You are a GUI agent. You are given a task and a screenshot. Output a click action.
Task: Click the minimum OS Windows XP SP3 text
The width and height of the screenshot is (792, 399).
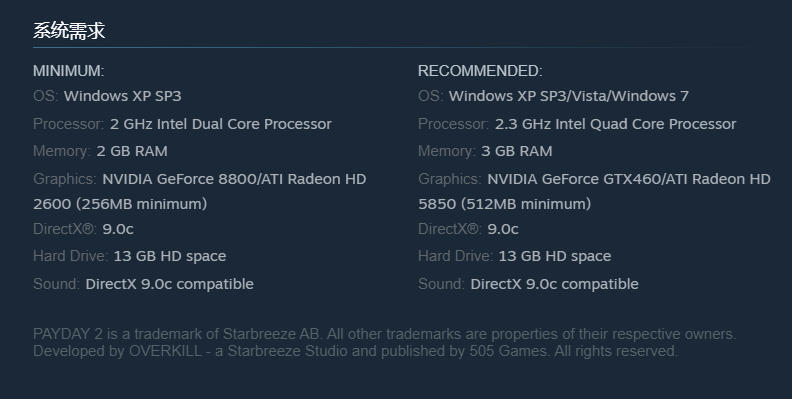pos(123,96)
